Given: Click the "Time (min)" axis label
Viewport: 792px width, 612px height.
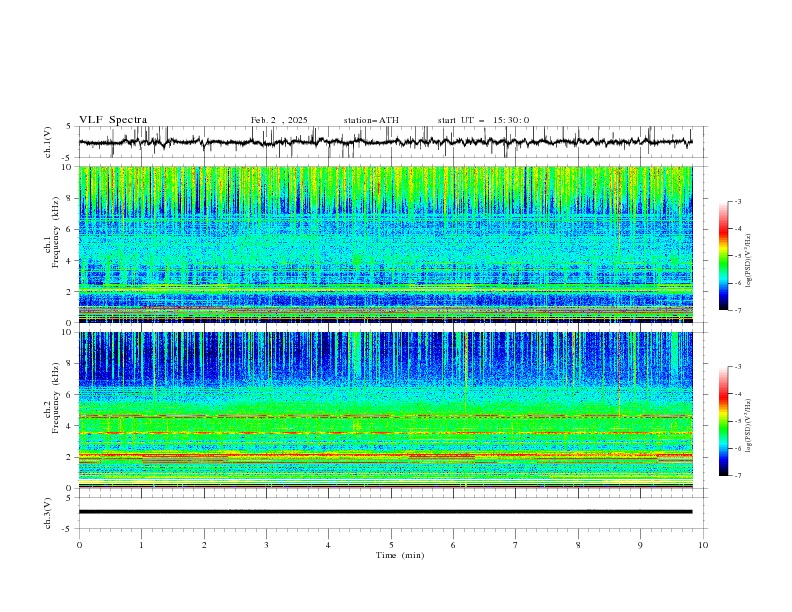Looking at the screenshot, I should (400, 555).
